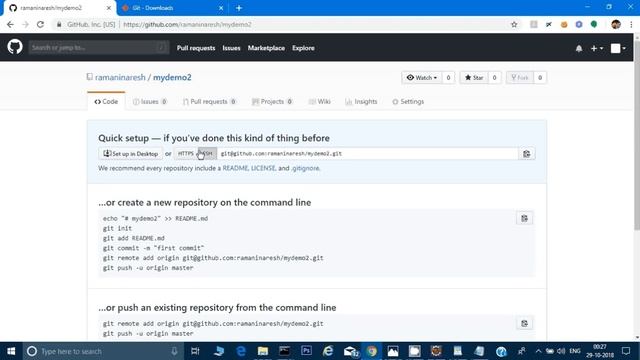Screen dimensions: 640x360
Task: Open the Chrome profile avatar
Action: point(616,24)
